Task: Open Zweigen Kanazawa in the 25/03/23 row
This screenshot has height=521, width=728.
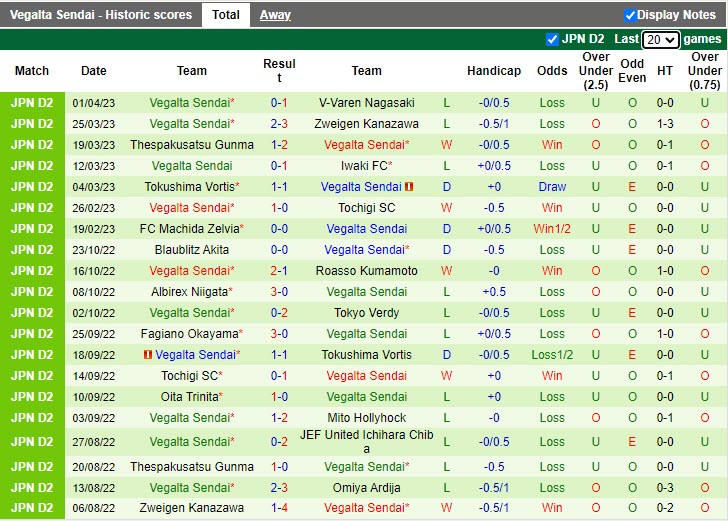Action: 366,124
